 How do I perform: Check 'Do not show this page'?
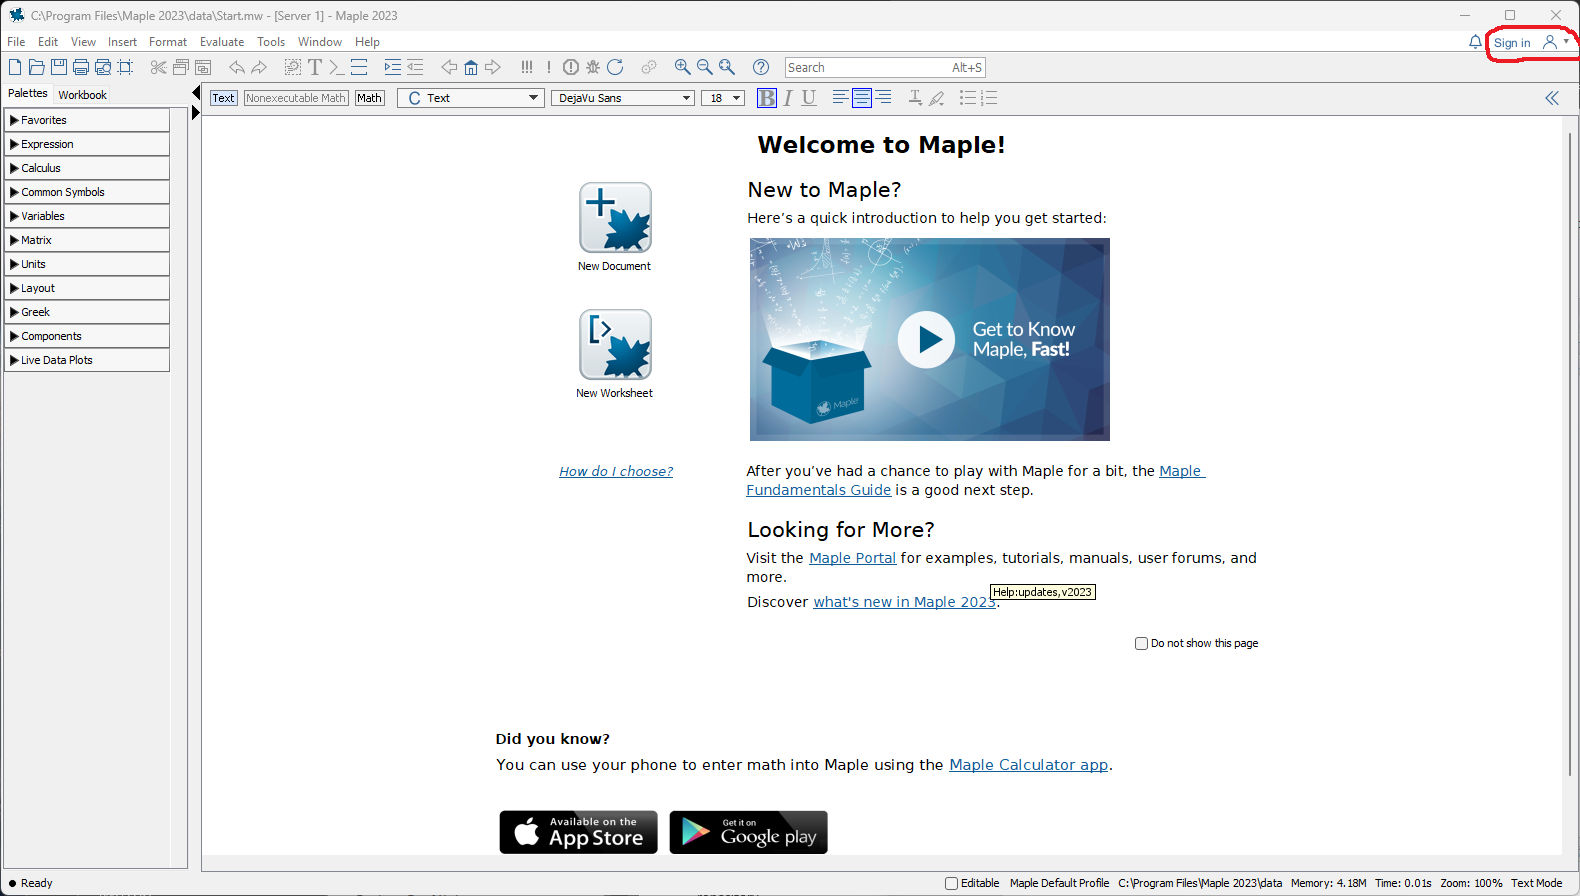pyautogui.click(x=1141, y=643)
